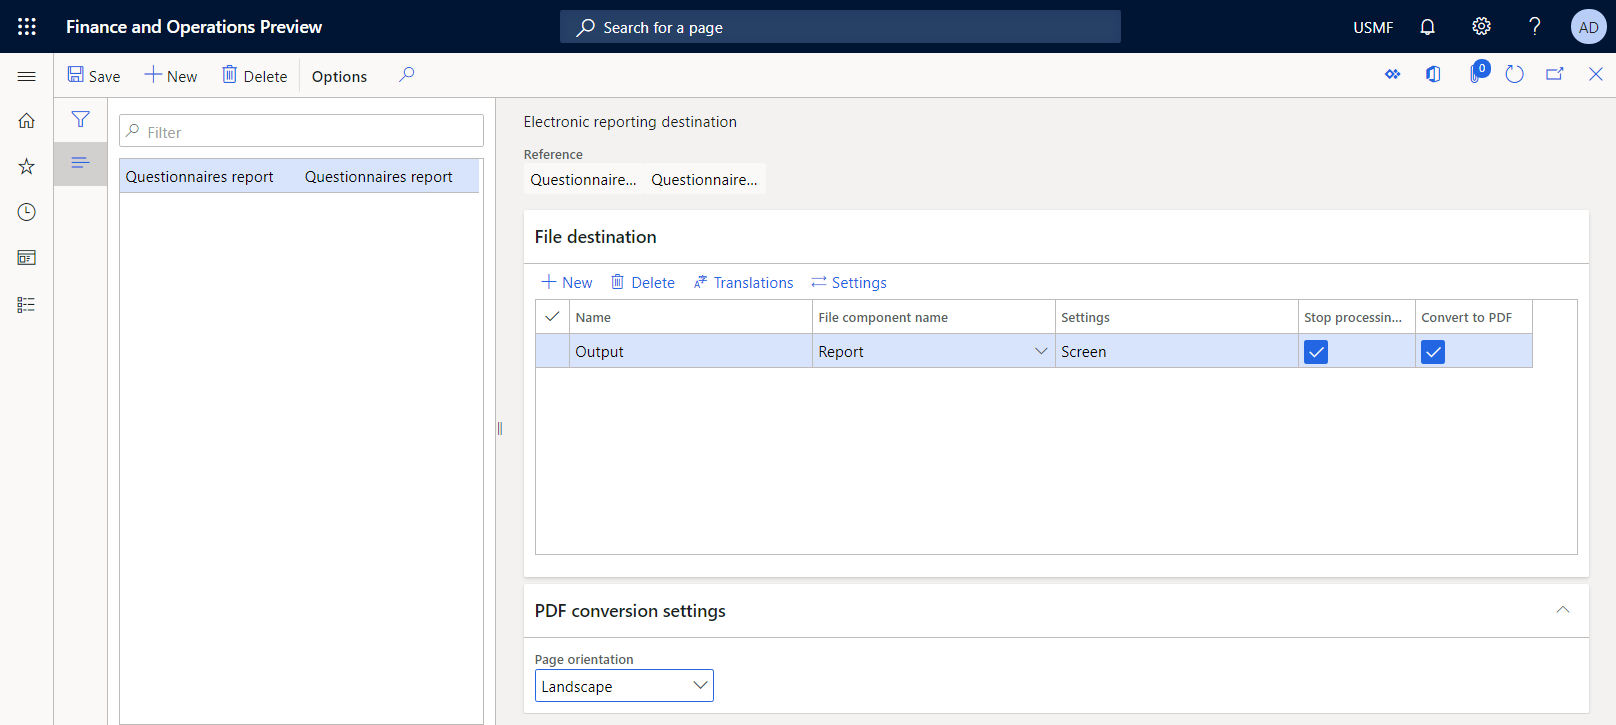Screen dimensions: 1616x725
Task: Click the pane splitter handle
Action: click(499, 428)
